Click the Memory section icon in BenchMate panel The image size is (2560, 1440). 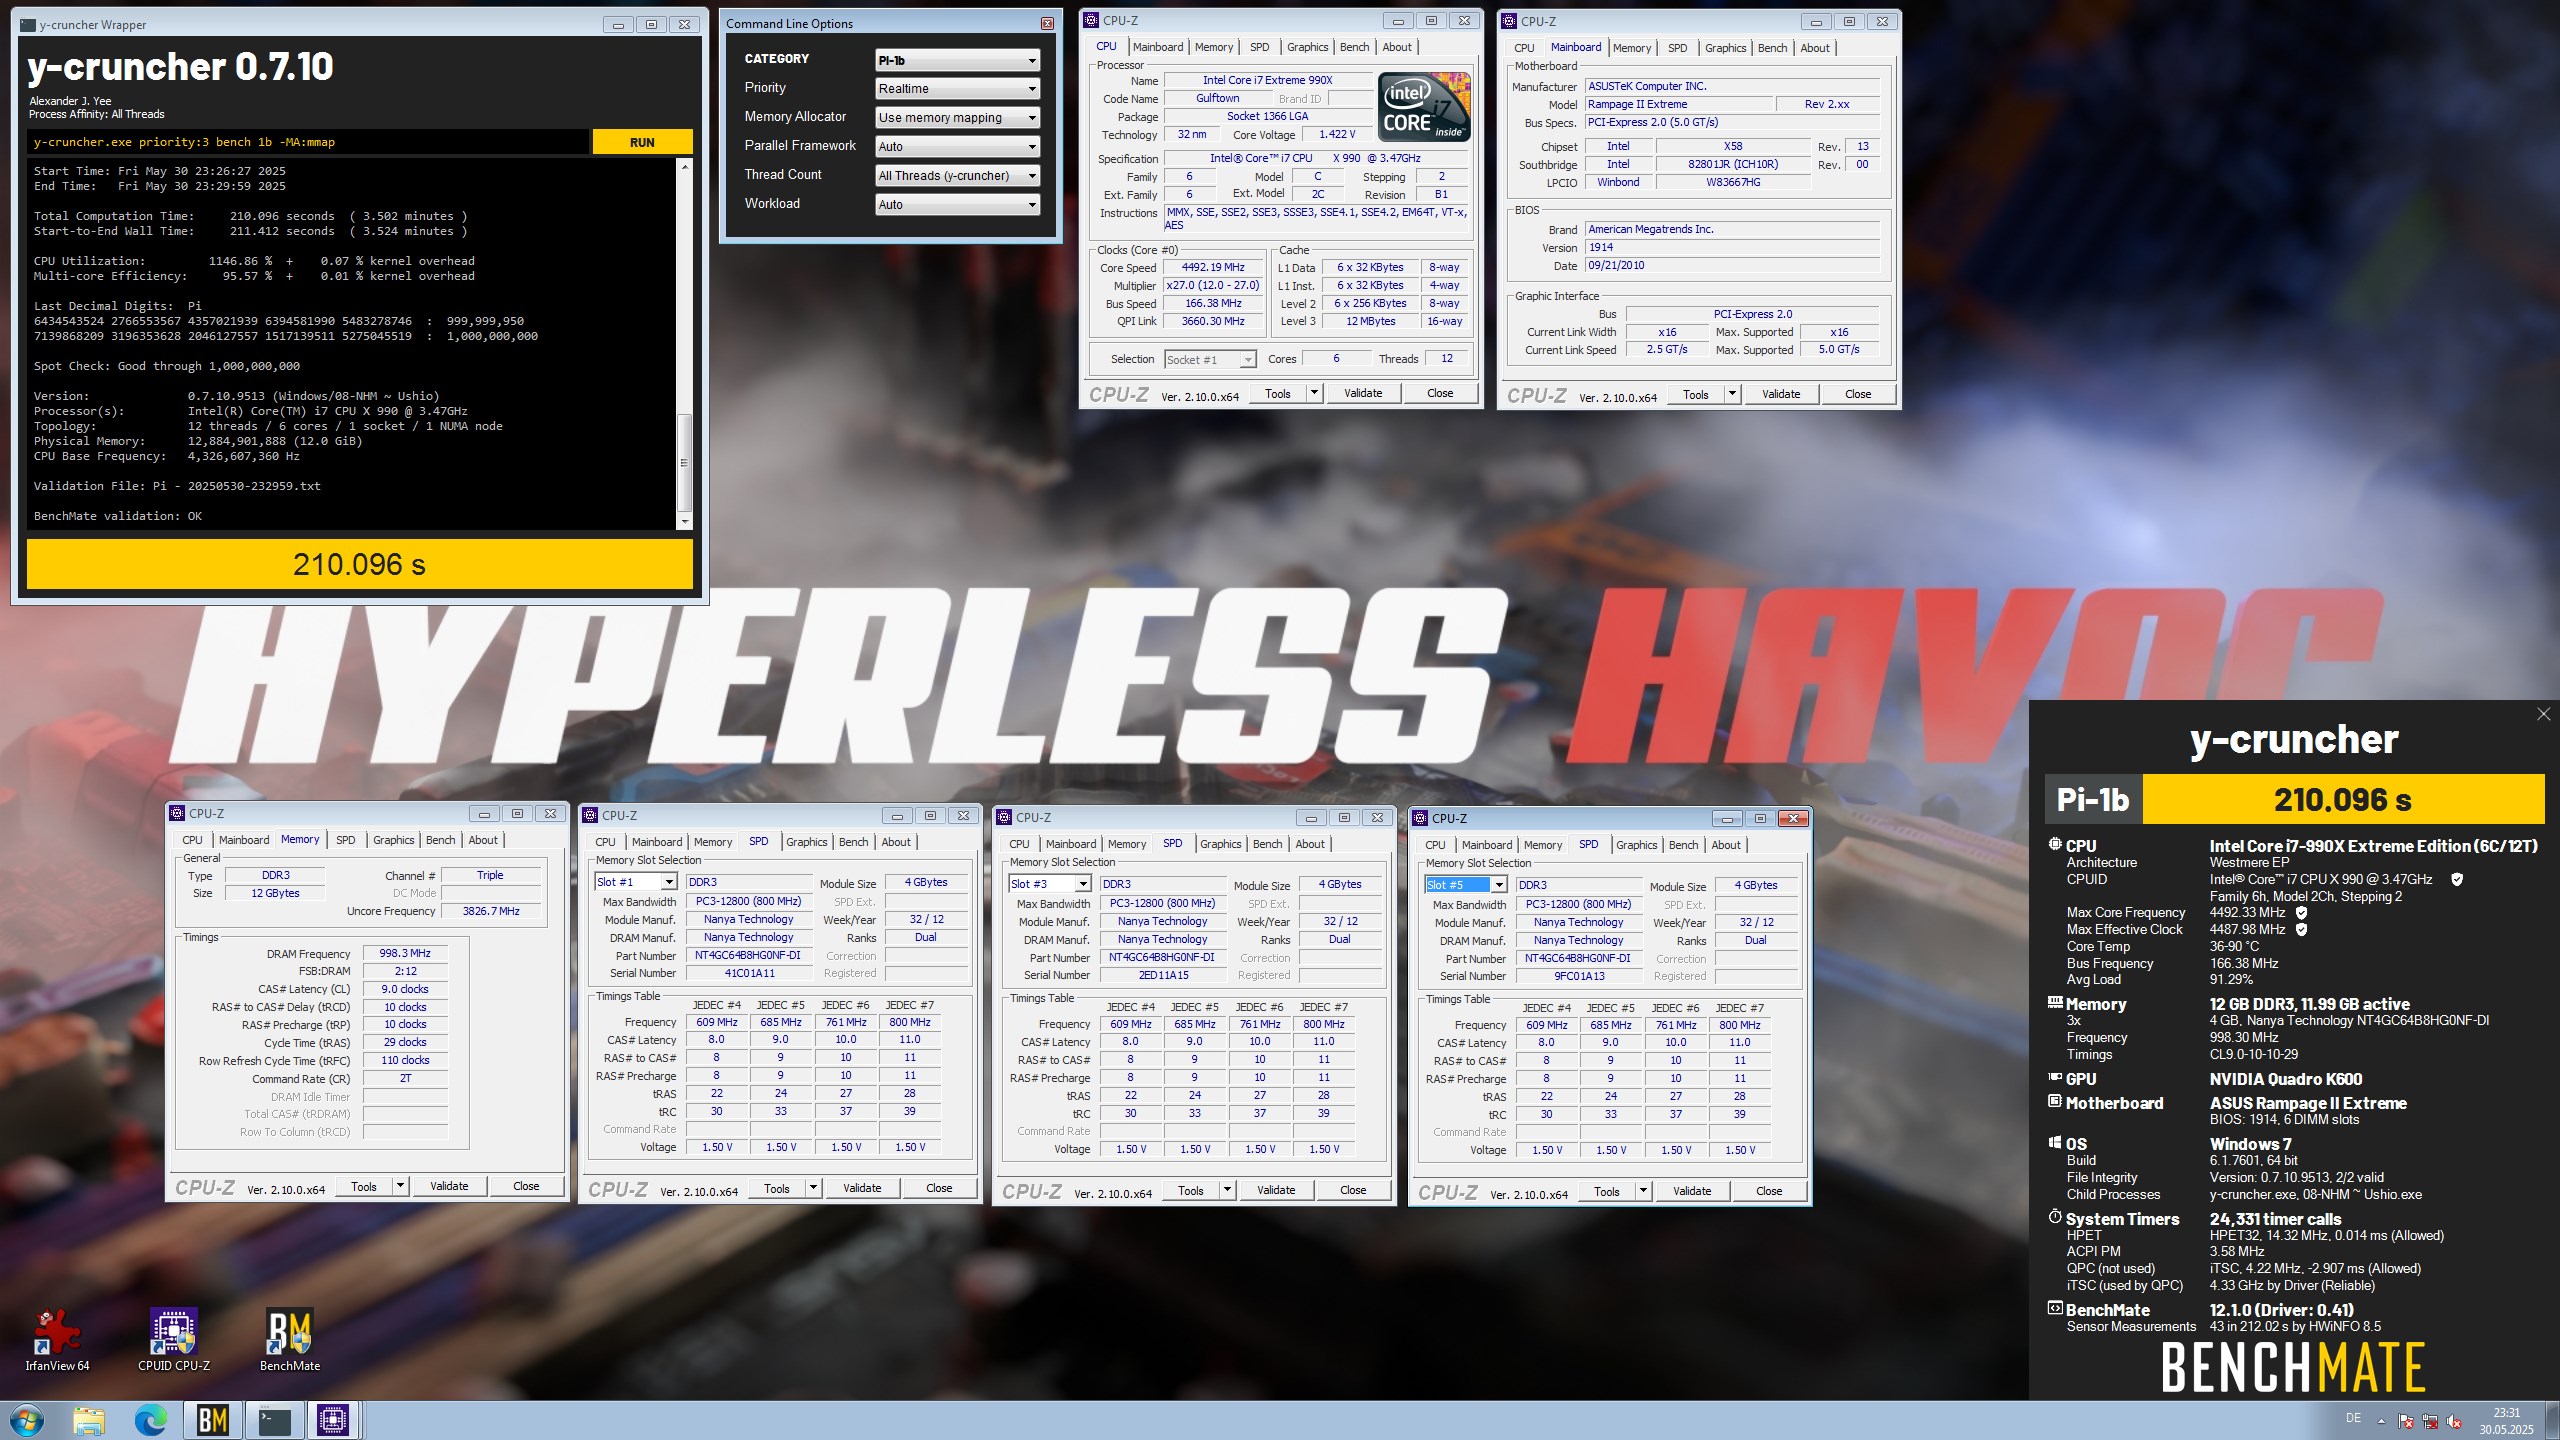pos(2055,1003)
